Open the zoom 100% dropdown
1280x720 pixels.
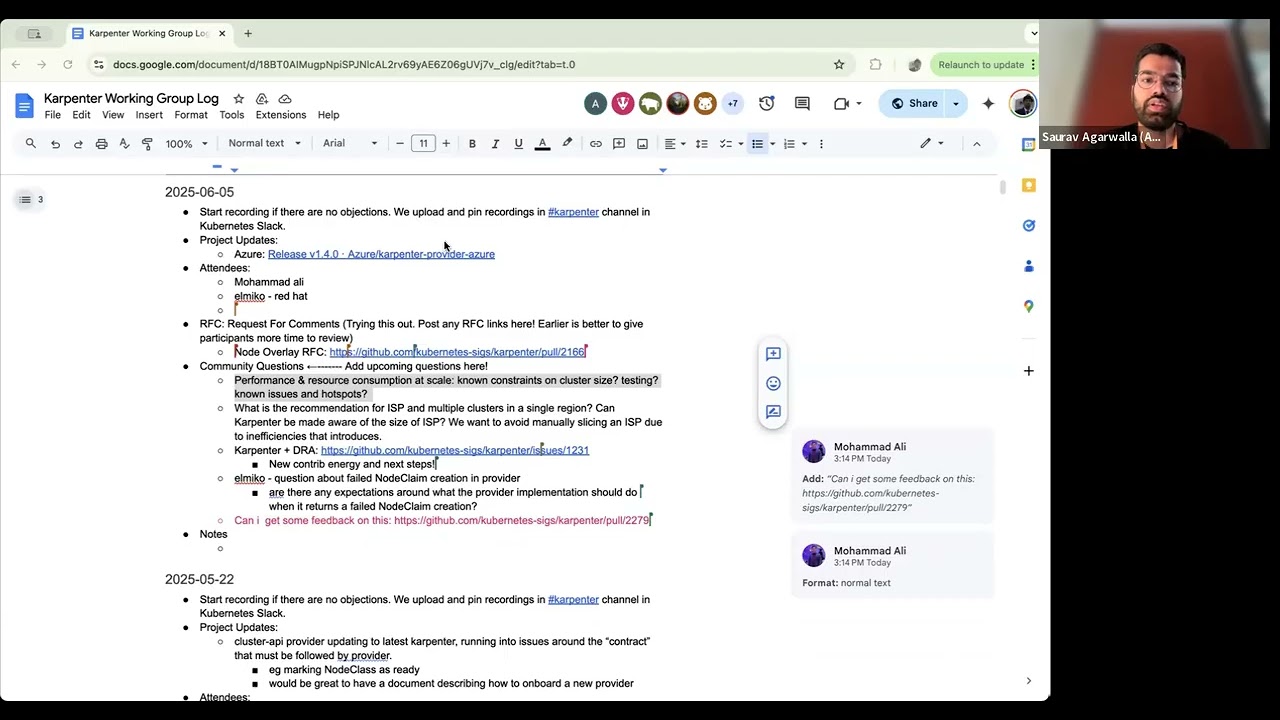[x=187, y=144]
